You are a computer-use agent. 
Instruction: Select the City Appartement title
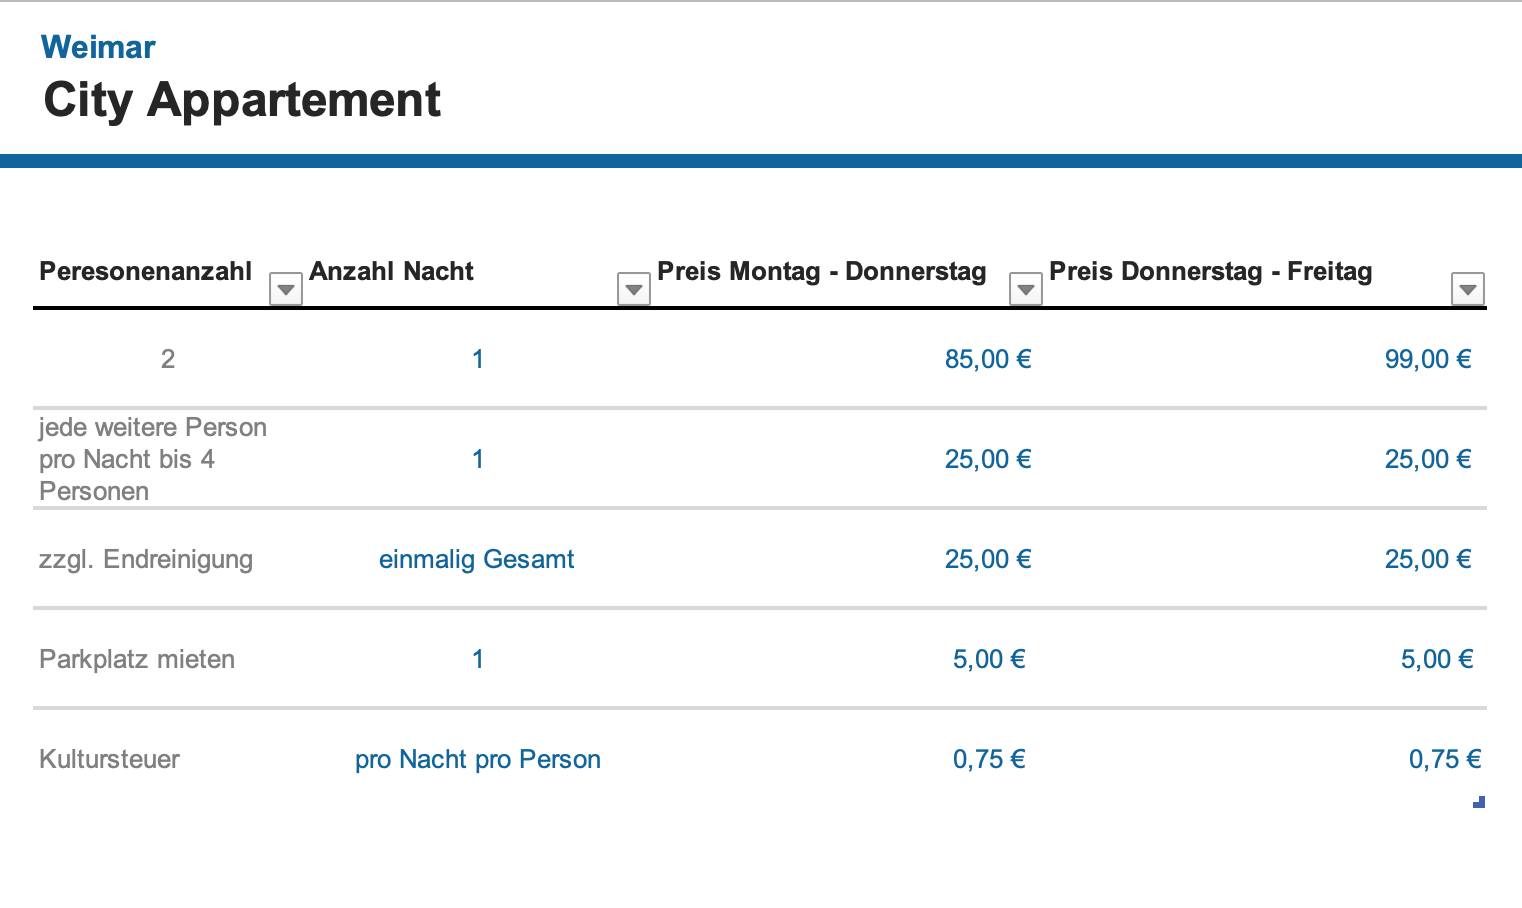(242, 100)
